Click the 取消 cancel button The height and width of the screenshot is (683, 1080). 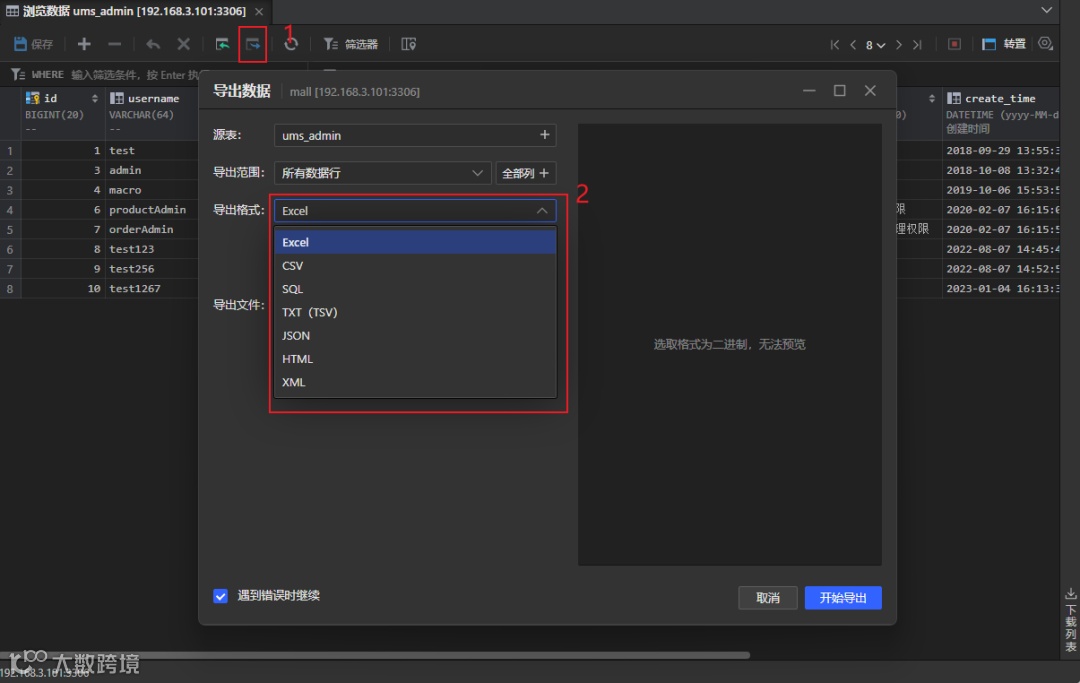click(767, 598)
